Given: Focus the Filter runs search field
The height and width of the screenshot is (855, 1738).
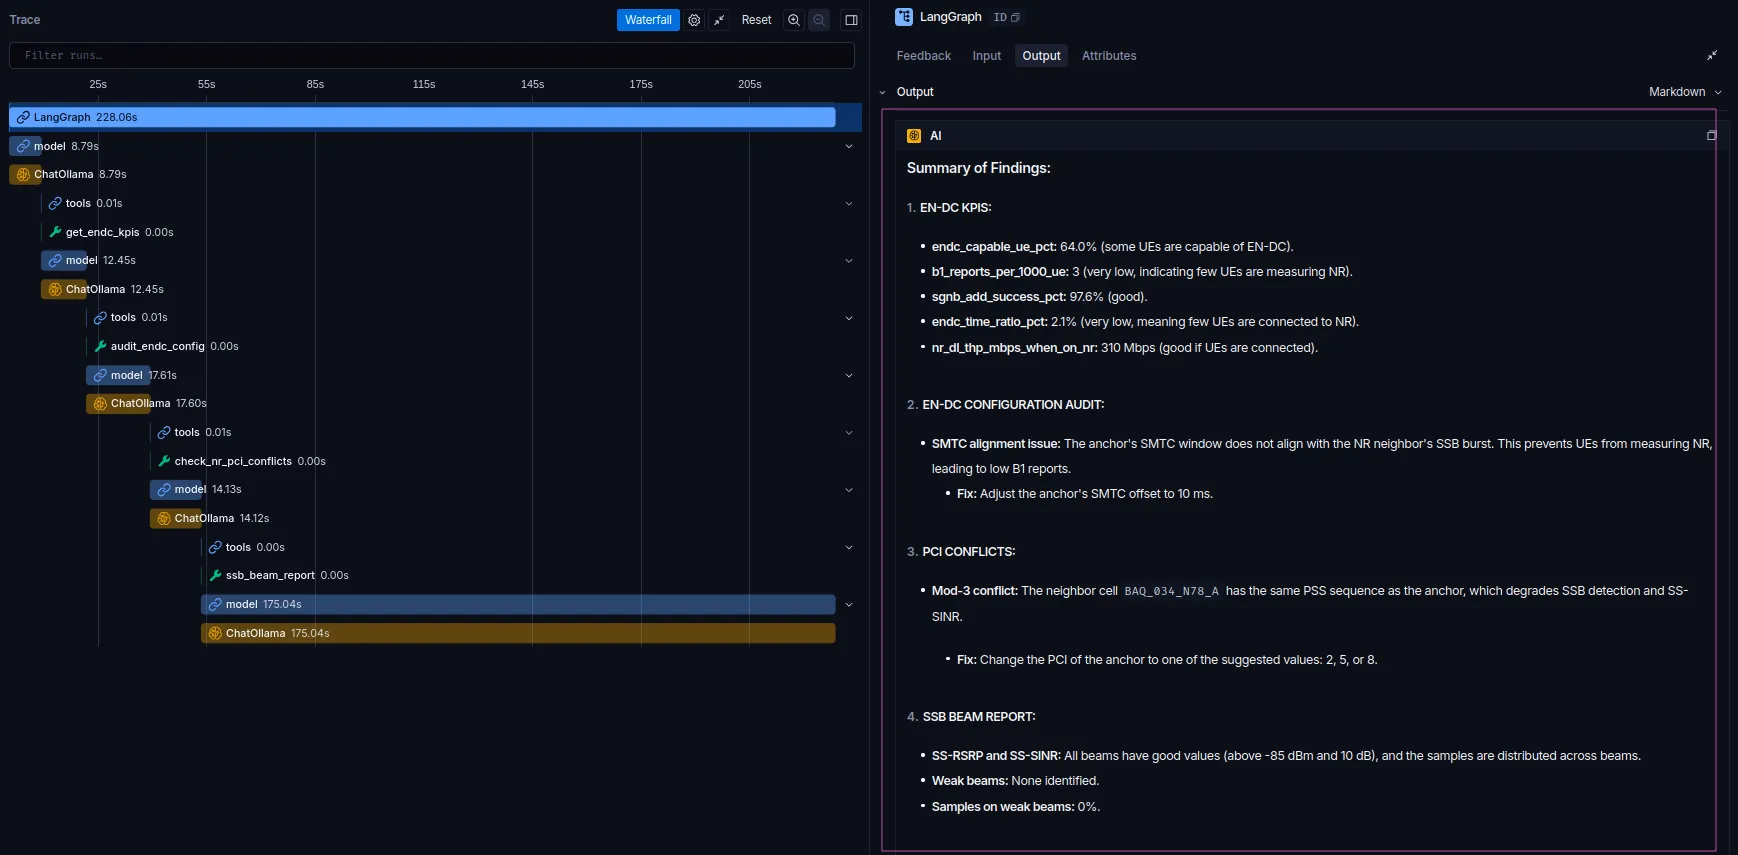Looking at the screenshot, I should pos(432,55).
